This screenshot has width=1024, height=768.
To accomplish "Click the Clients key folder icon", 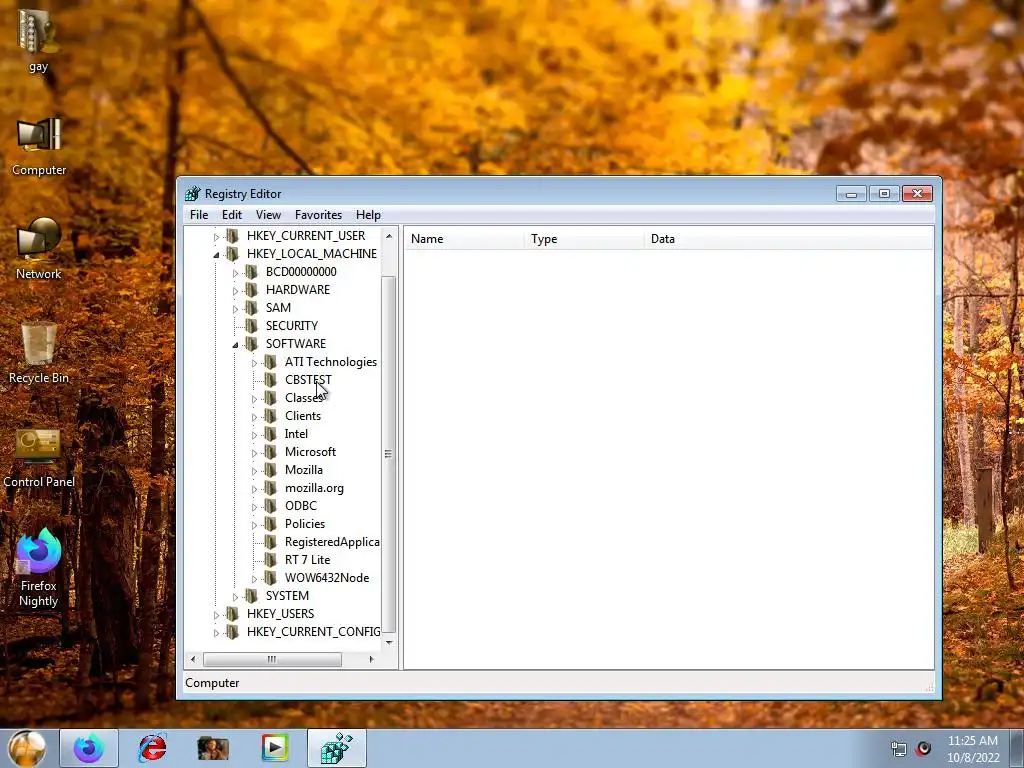I will (x=270, y=416).
